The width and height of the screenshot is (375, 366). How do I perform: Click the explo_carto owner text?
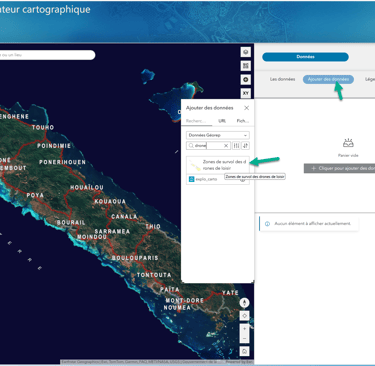[x=206, y=179]
